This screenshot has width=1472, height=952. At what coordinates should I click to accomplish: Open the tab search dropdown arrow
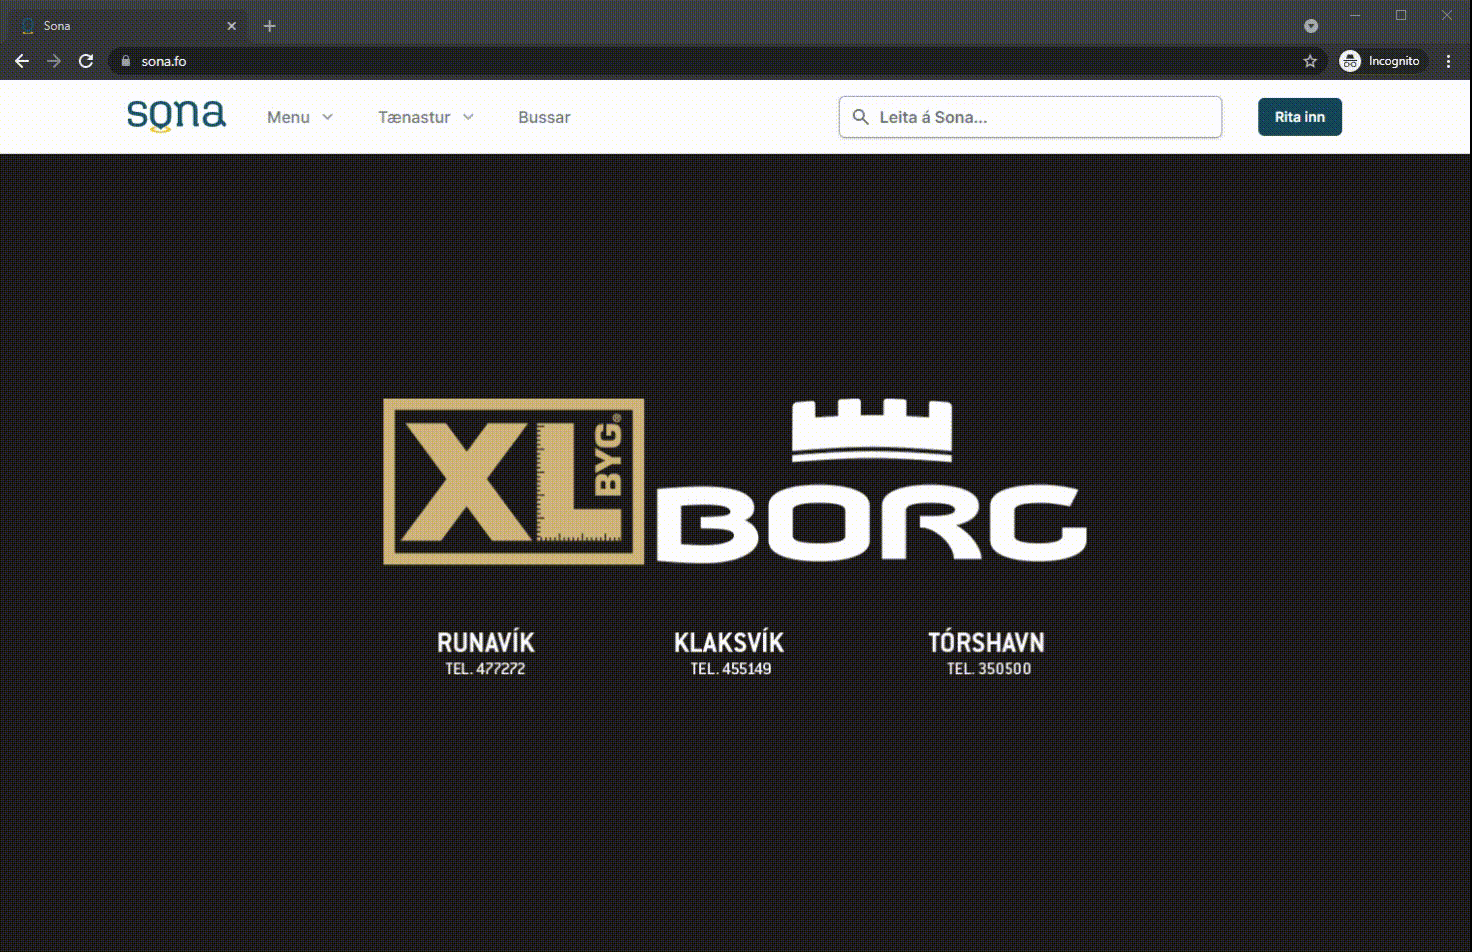click(1311, 26)
